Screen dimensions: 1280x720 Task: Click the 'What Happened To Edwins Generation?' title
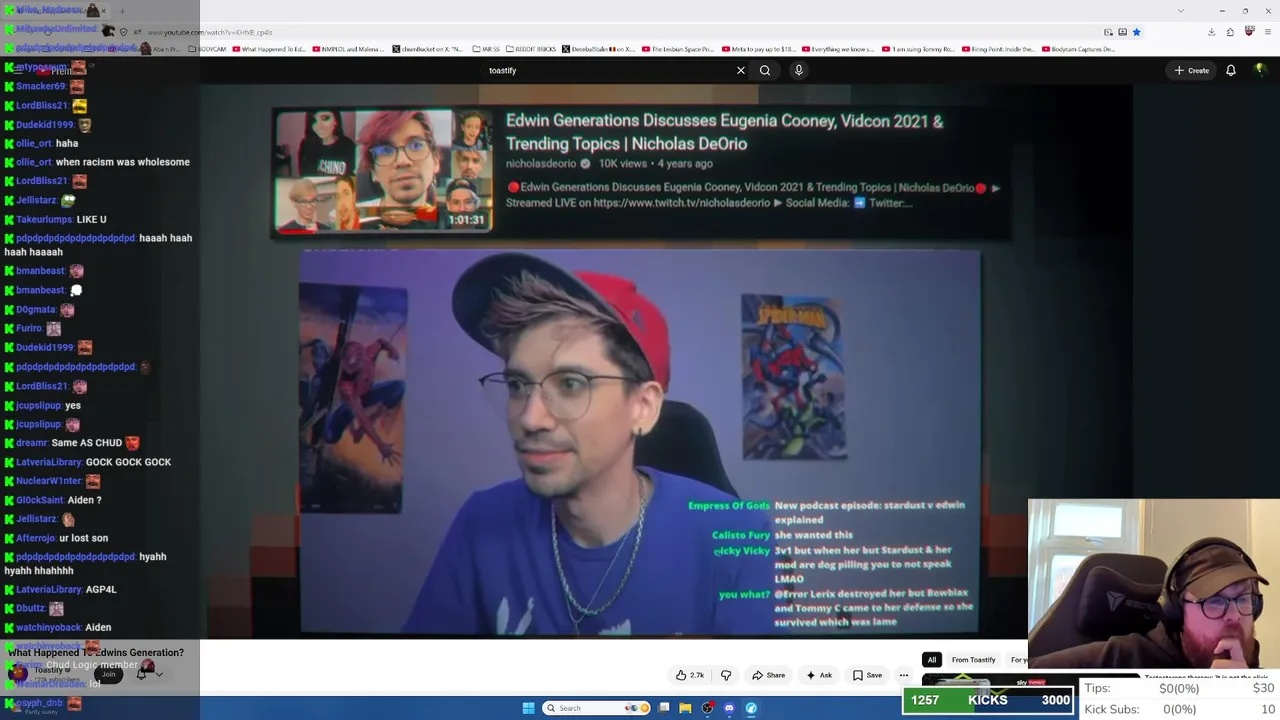point(96,652)
